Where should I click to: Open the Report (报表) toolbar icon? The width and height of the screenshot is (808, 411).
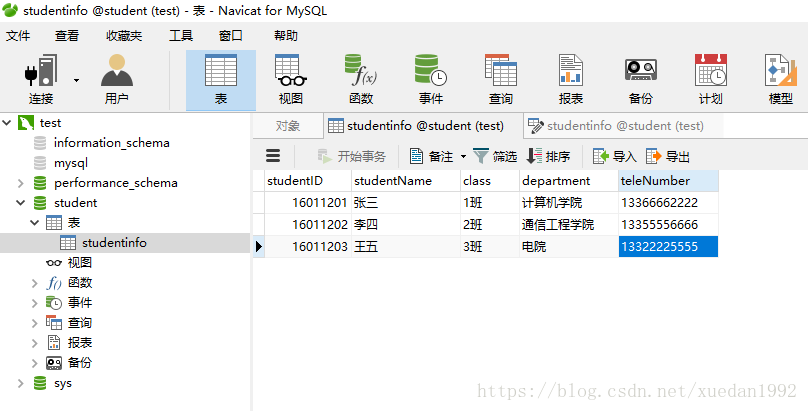[570, 80]
